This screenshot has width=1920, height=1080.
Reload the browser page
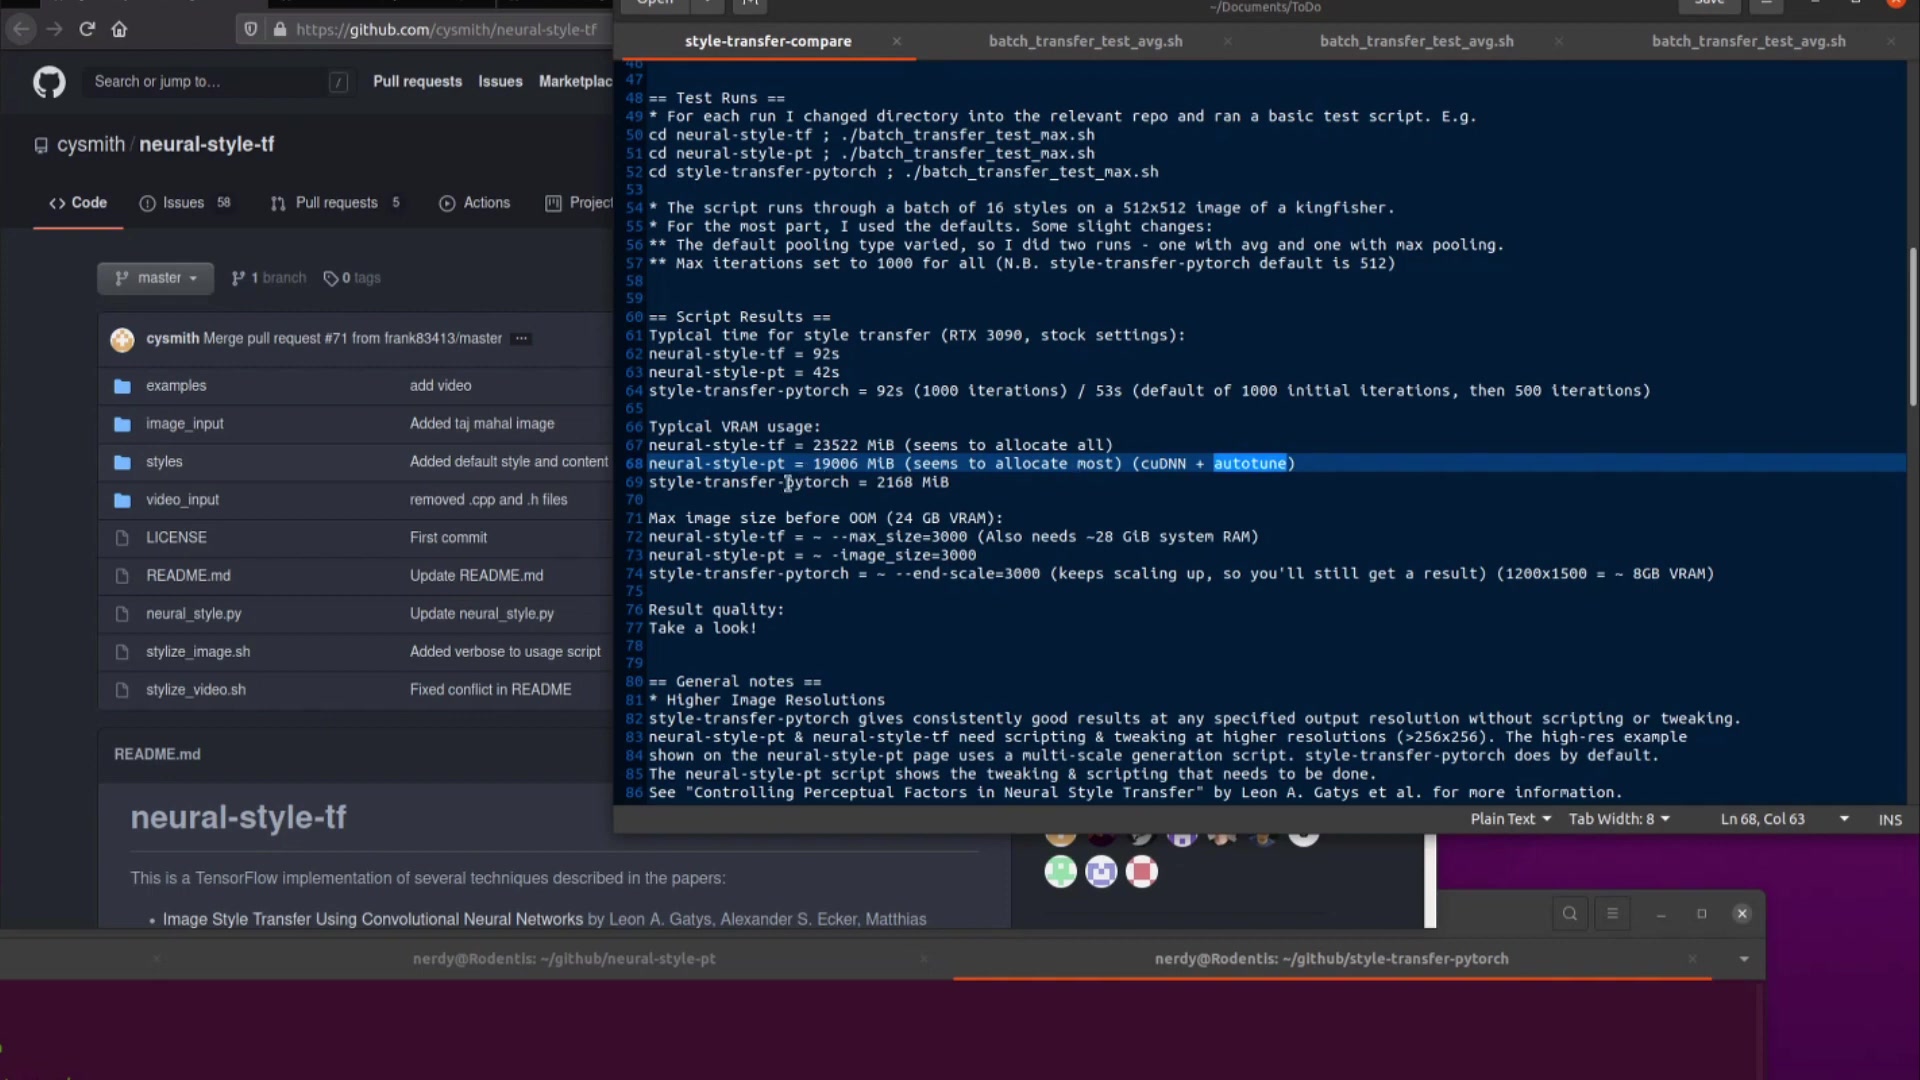click(87, 29)
